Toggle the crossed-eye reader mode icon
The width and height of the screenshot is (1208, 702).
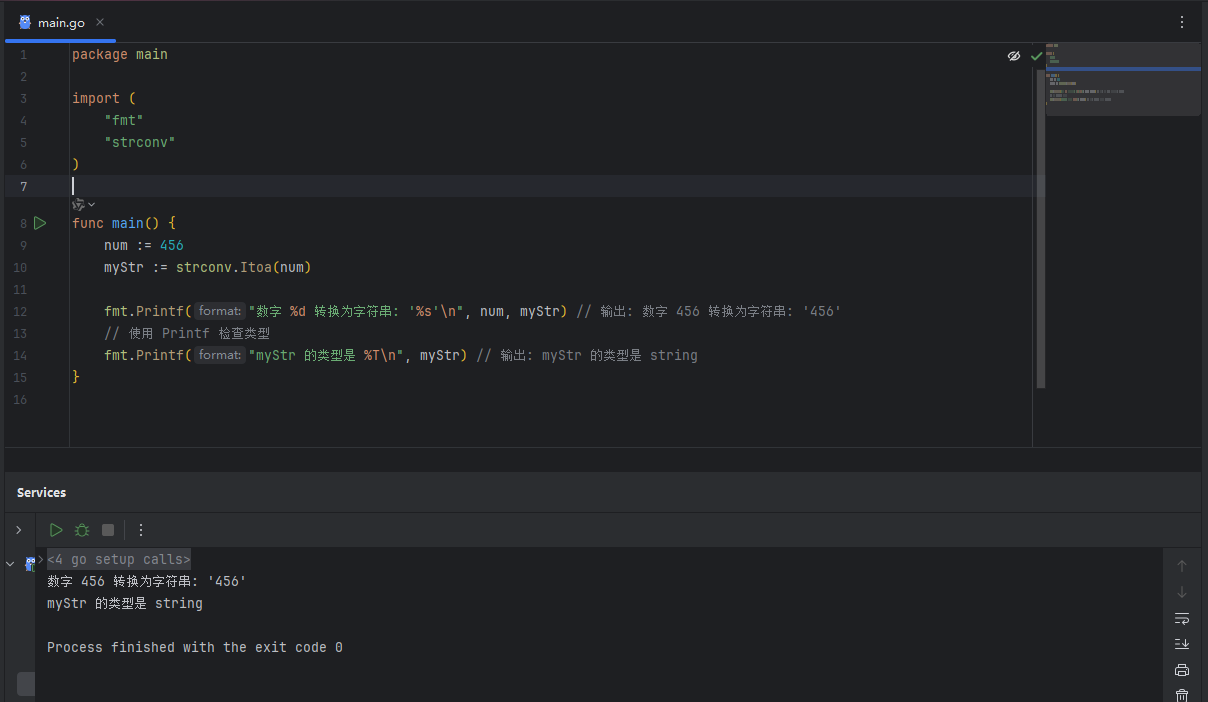tap(1014, 56)
